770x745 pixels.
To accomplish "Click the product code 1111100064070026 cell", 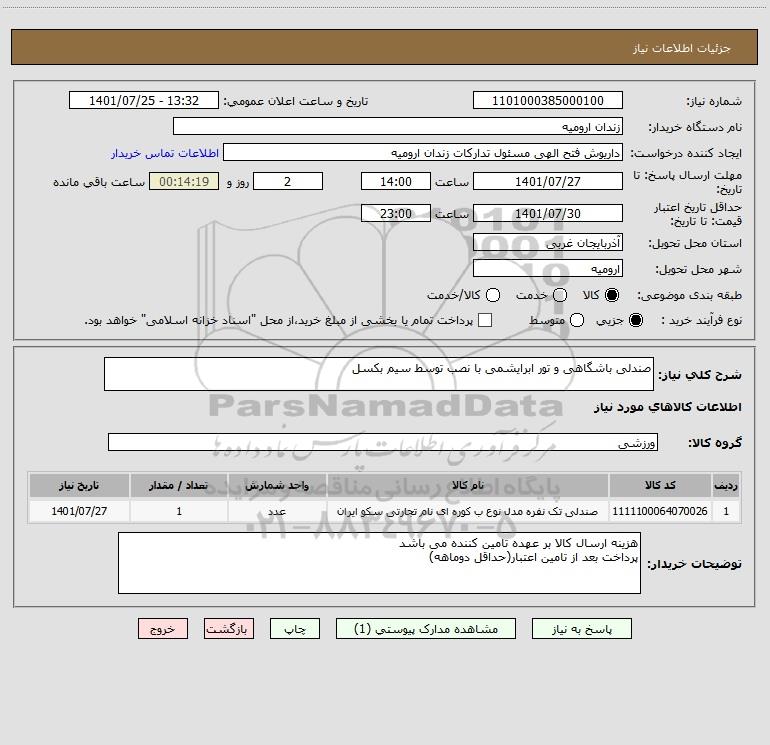I will [660, 511].
